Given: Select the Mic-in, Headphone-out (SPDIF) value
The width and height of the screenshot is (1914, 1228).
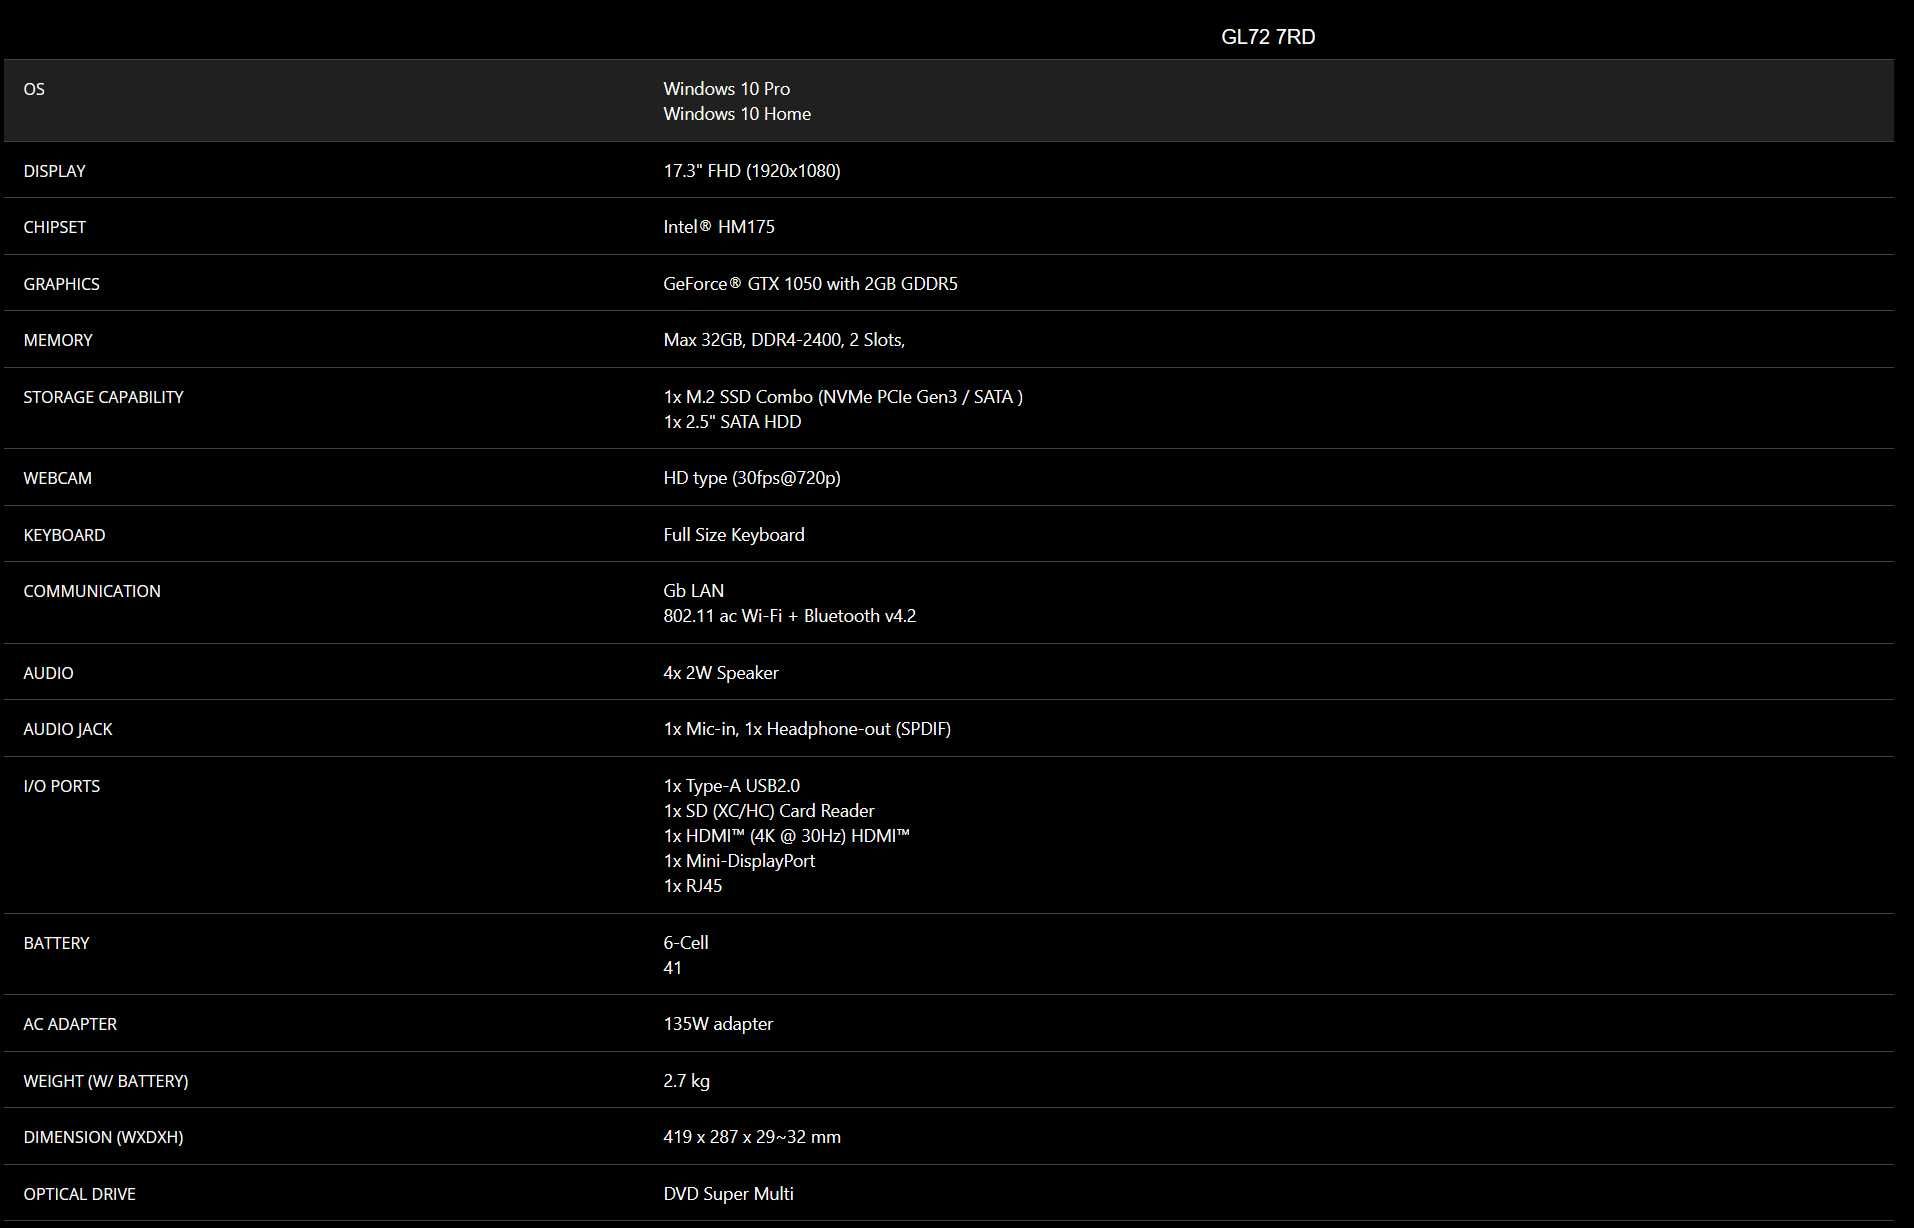Looking at the screenshot, I should [x=807, y=729].
